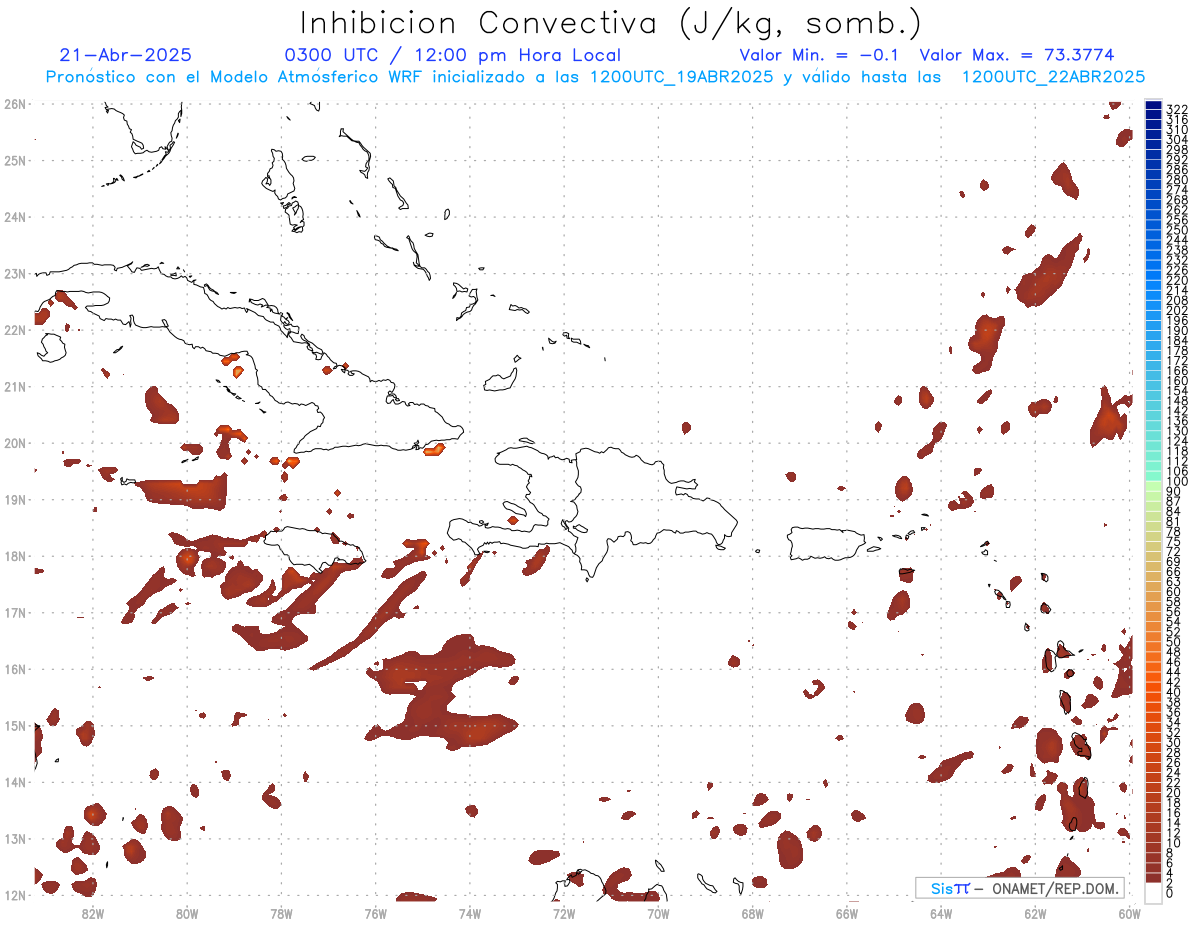Click the "68W" longitude label
This screenshot has height=927, width=1200.
tap(753, 913)
